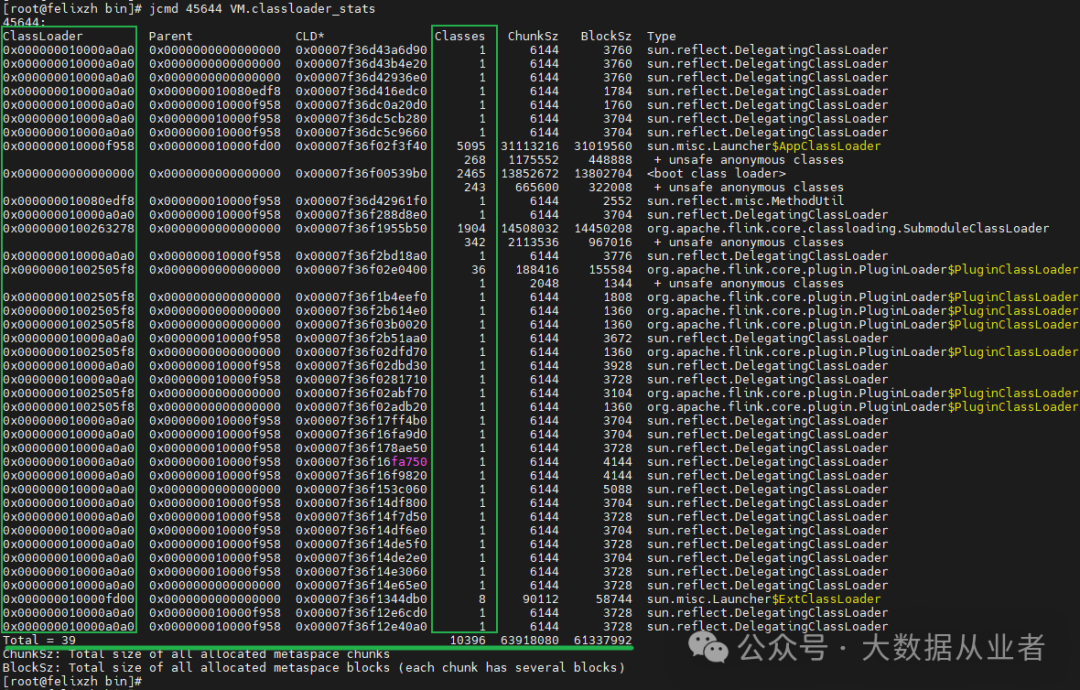Click the BlockSz value 13802704
This screenshot has height=690, width=1080.
coord(603,174)
